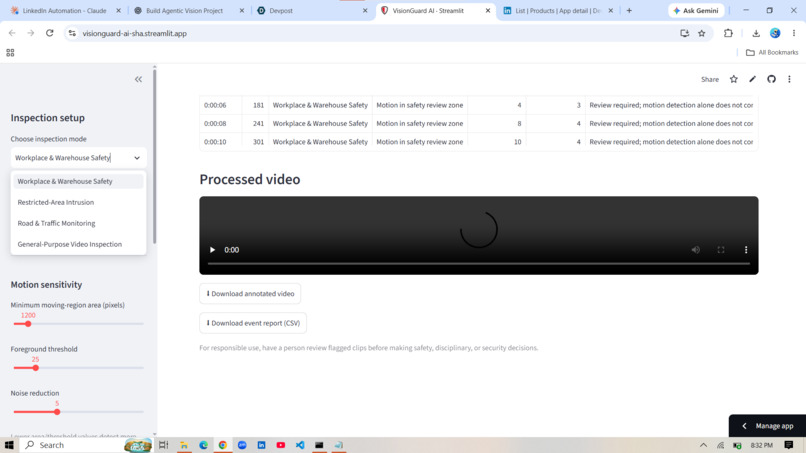
Task: Go back to previous page
Action: point(12,33)
